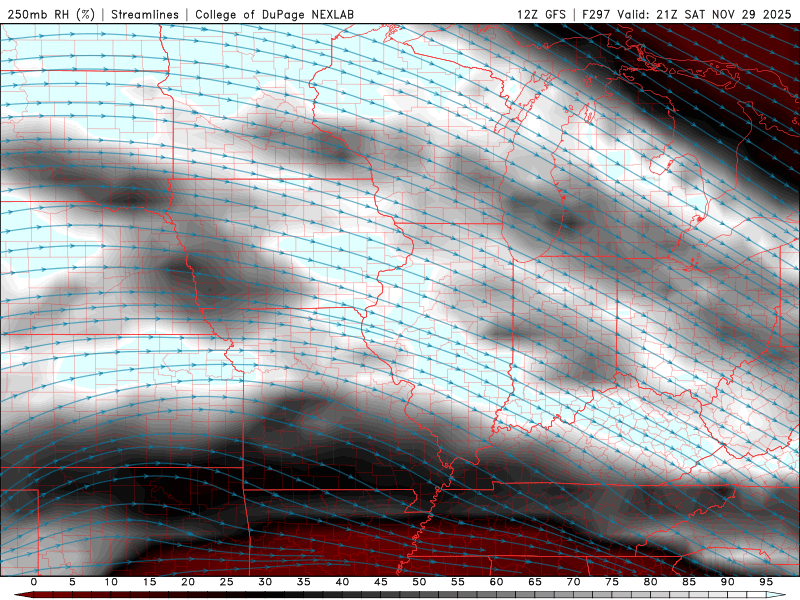Viewport: 800px width, 600px height.
Task: Click the 80 value on the colorbar scale
Action: (650, 582)
